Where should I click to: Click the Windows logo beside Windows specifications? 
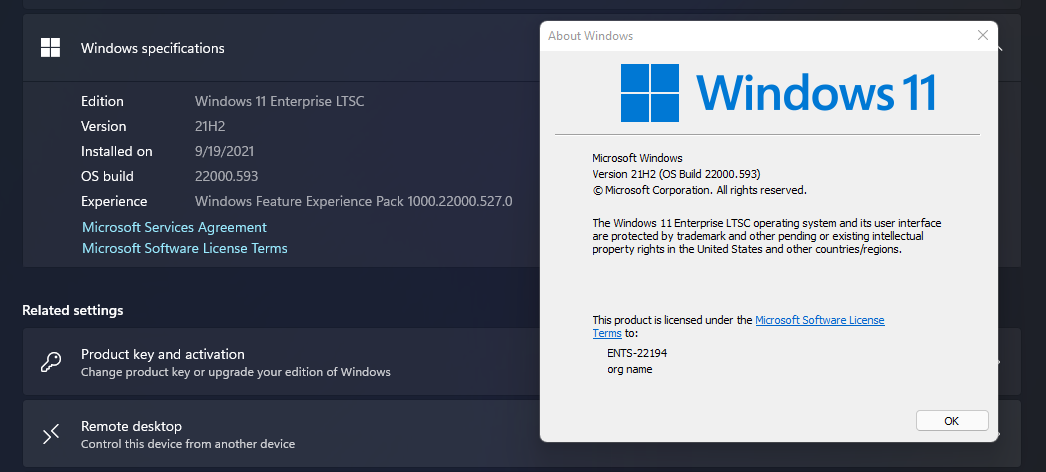[51, 47]
